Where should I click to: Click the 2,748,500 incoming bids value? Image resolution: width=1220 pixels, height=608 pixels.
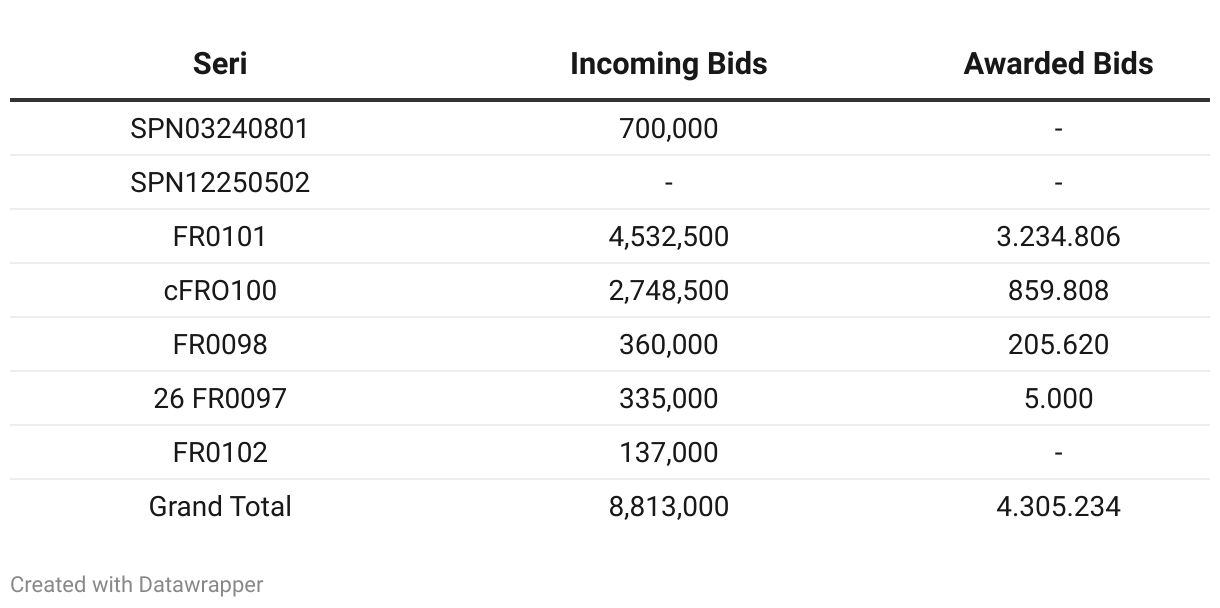(668, 291)
